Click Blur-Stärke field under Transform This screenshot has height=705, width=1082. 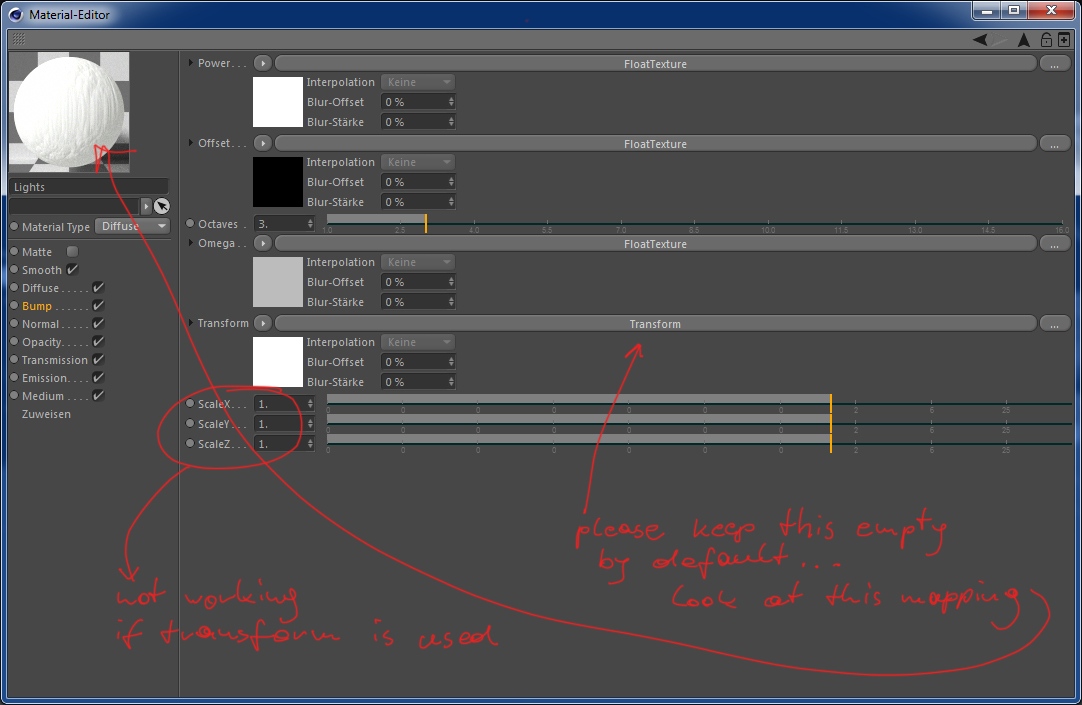point(418,382)
